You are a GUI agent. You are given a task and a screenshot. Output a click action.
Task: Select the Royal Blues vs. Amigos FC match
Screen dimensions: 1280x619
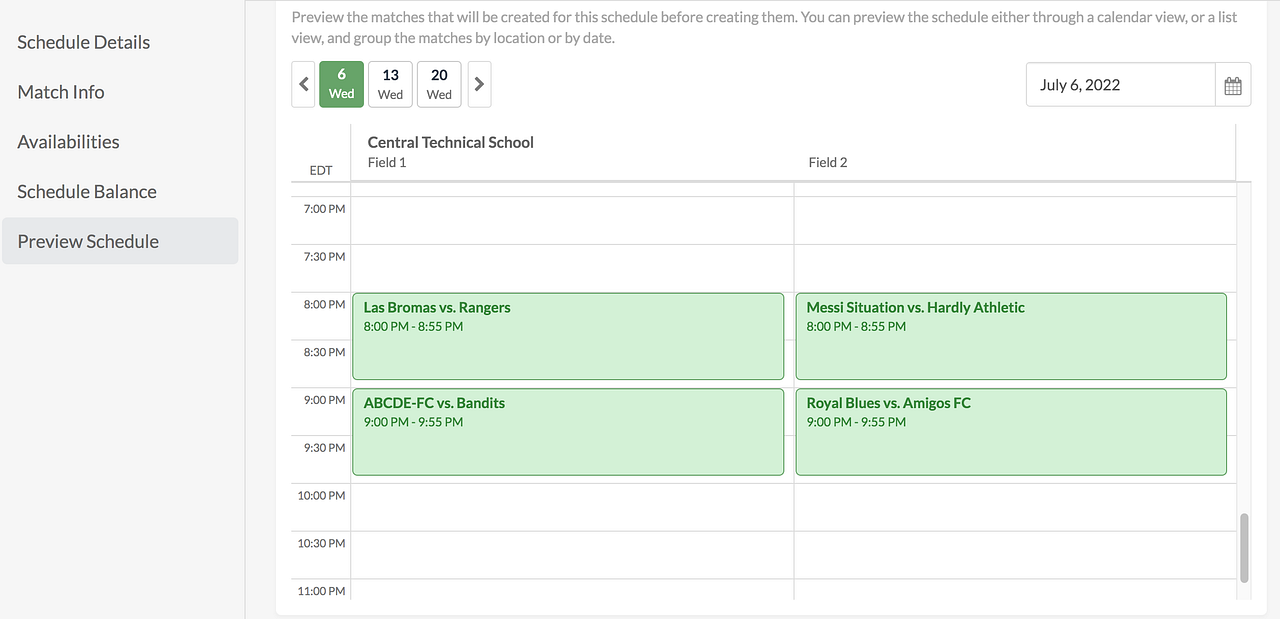pyautogui.click(x=1010, y=432)
